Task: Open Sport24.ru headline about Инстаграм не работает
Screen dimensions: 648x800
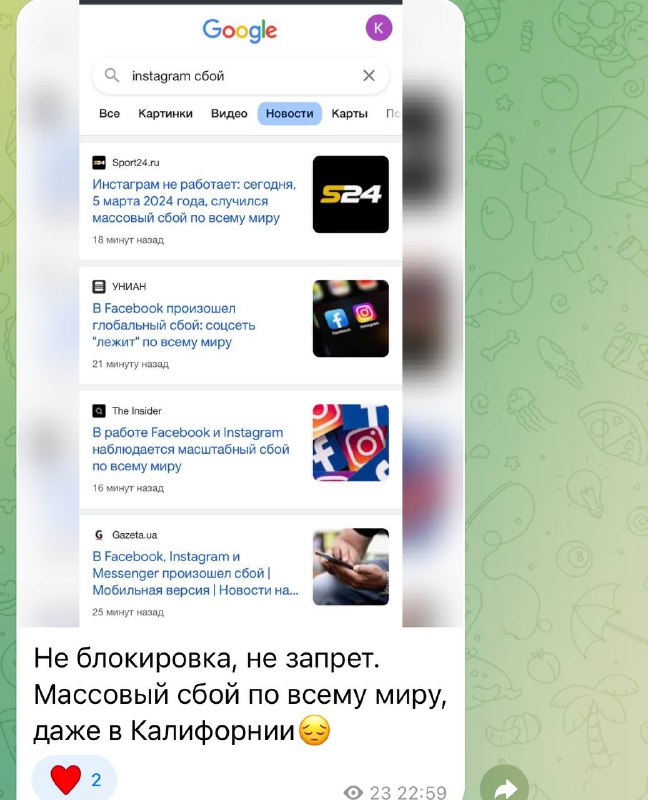Action: pyautogui.click(x=194, y=201)
